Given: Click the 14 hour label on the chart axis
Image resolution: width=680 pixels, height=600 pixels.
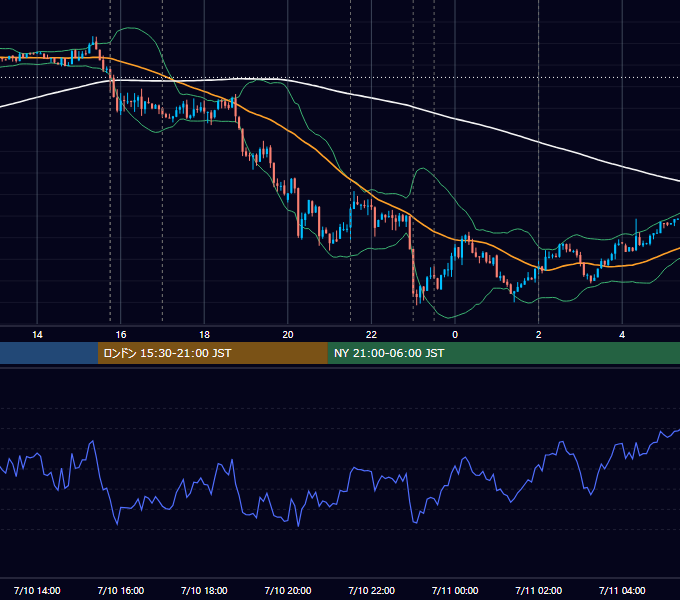Looking at the screenshot, I should (37, 335).
